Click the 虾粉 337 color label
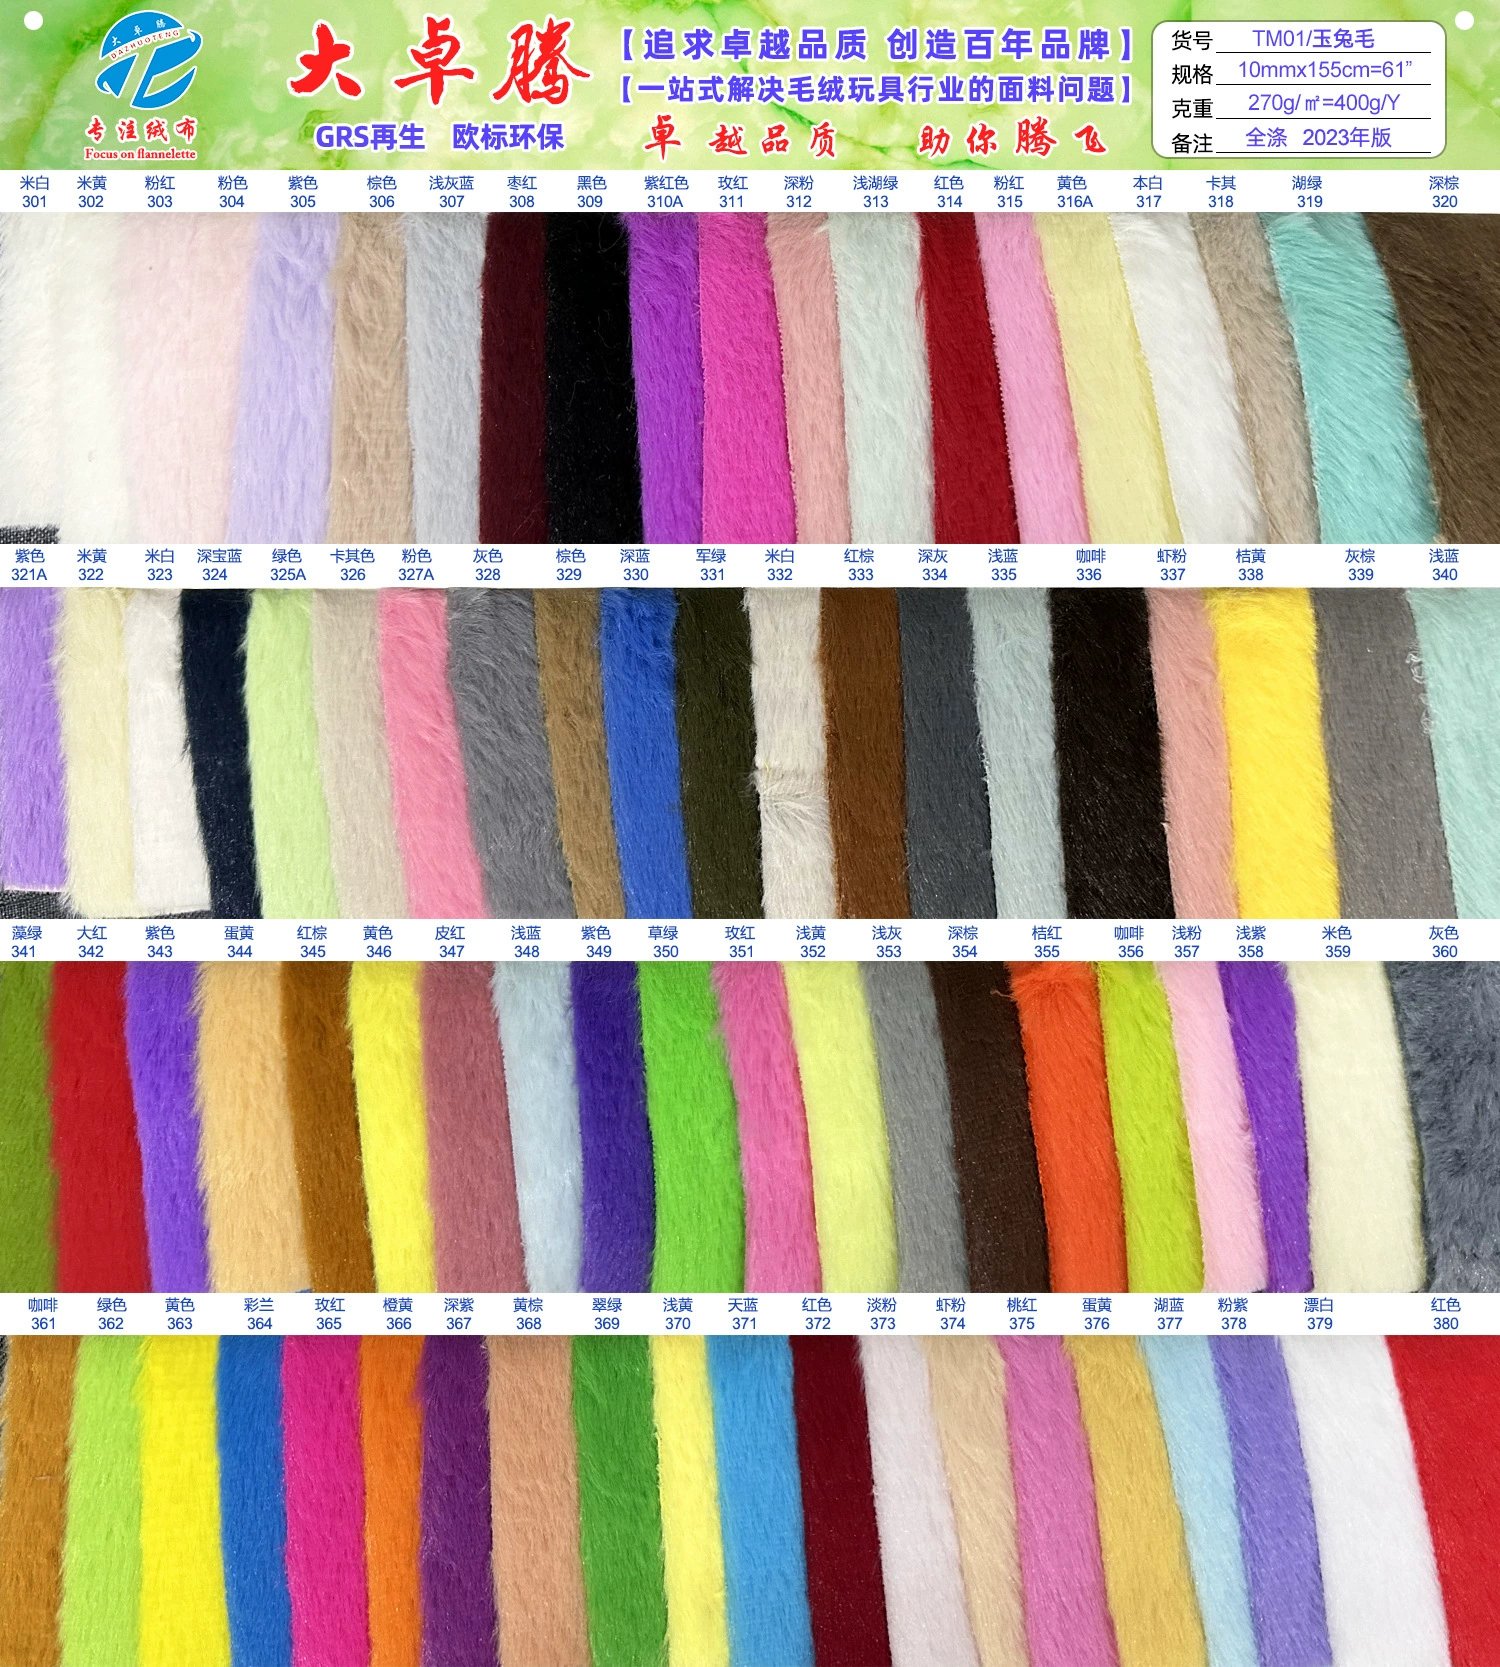 (1173, 565)
